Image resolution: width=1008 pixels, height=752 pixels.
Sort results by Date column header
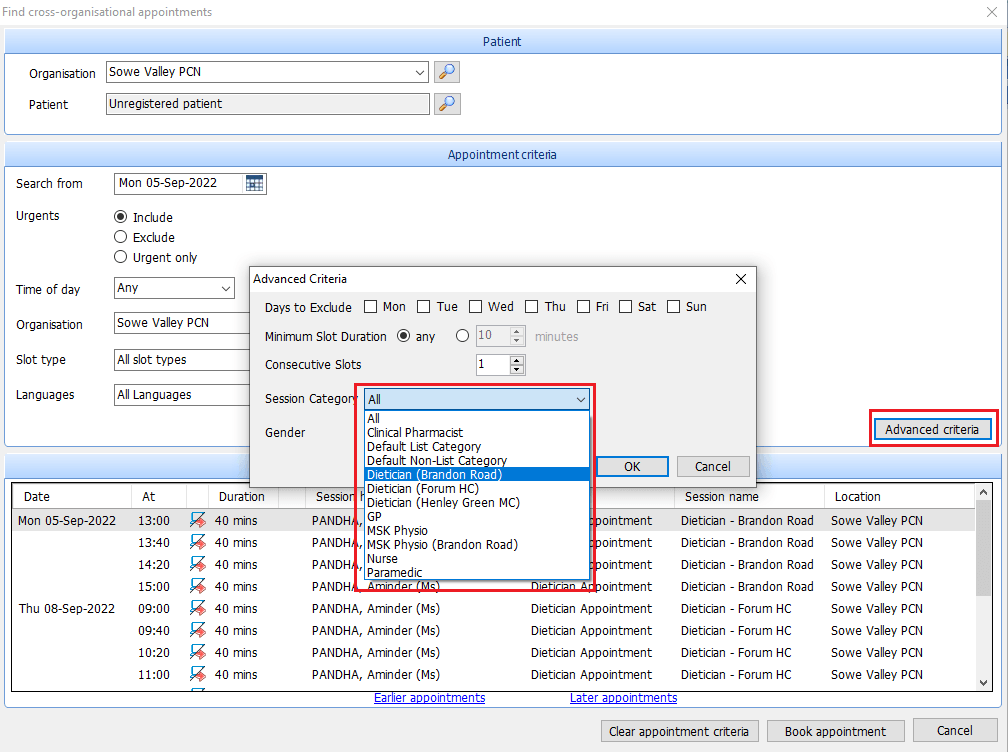coord(72,496)
